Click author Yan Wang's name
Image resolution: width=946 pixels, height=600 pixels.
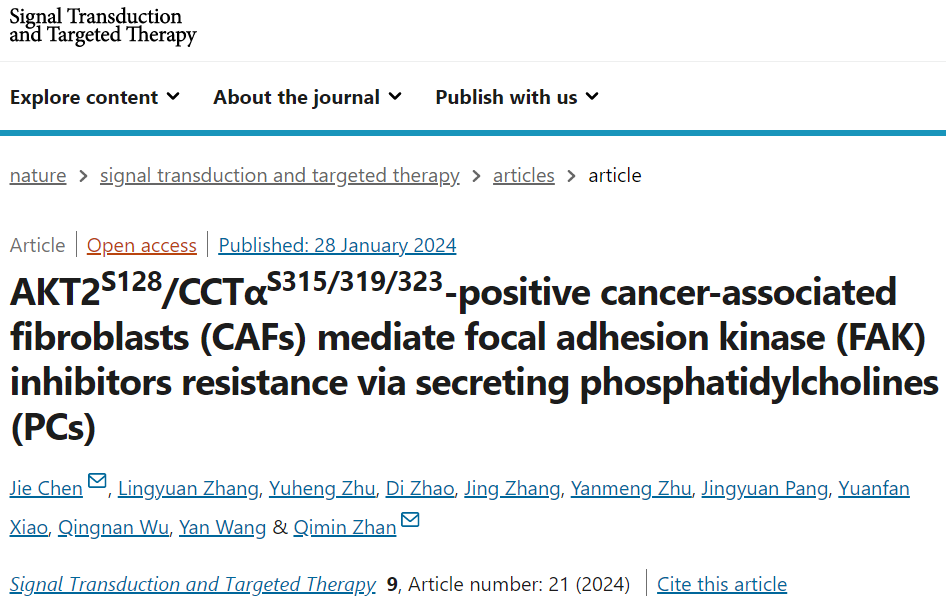point(223,528)
